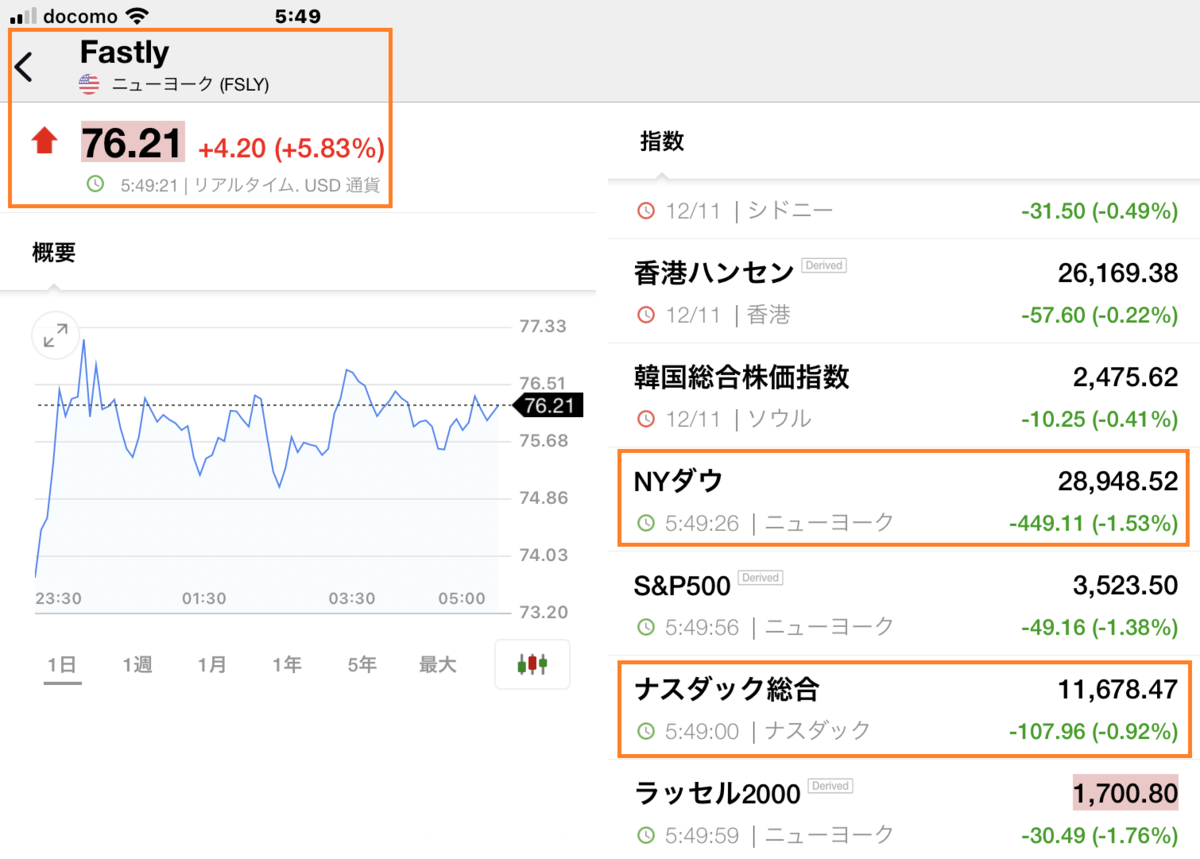The image size is (1200, 859).
Task: Expand the price chart to fullscreen
Action: point(56,336)
